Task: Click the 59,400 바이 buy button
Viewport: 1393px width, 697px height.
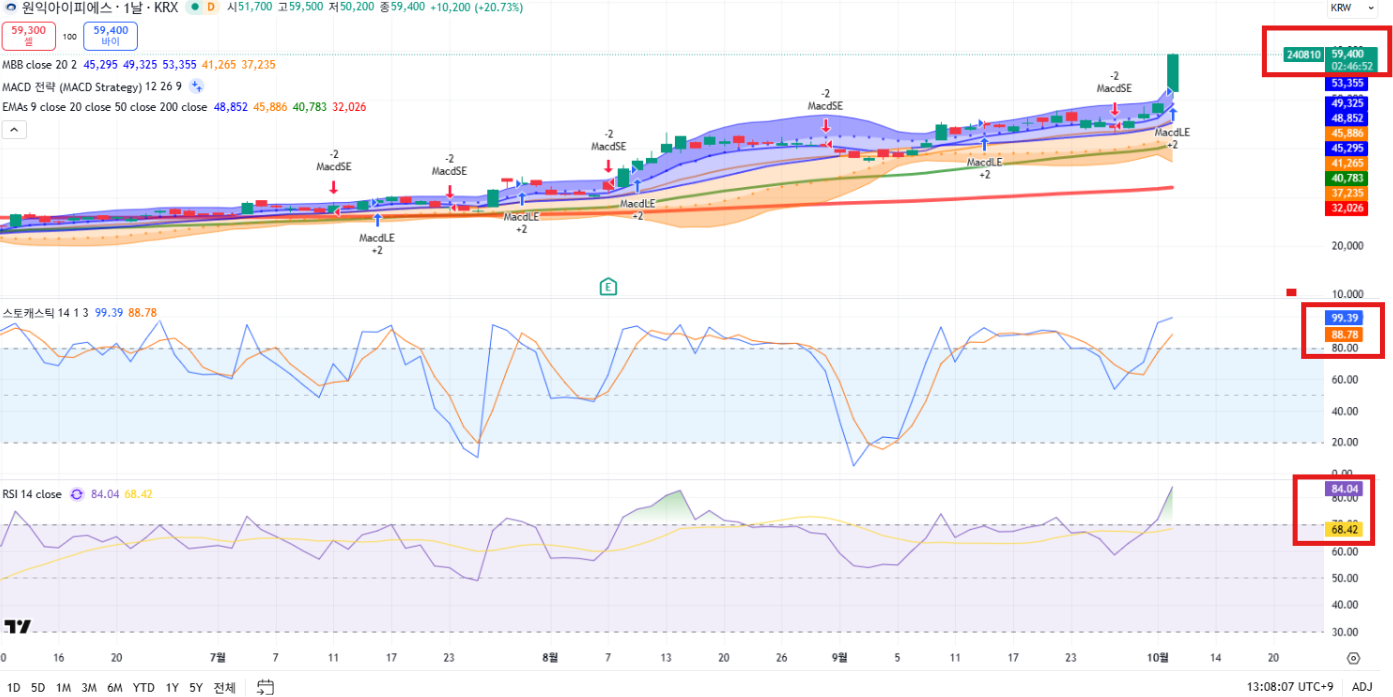Action: (x=111, y=36)
